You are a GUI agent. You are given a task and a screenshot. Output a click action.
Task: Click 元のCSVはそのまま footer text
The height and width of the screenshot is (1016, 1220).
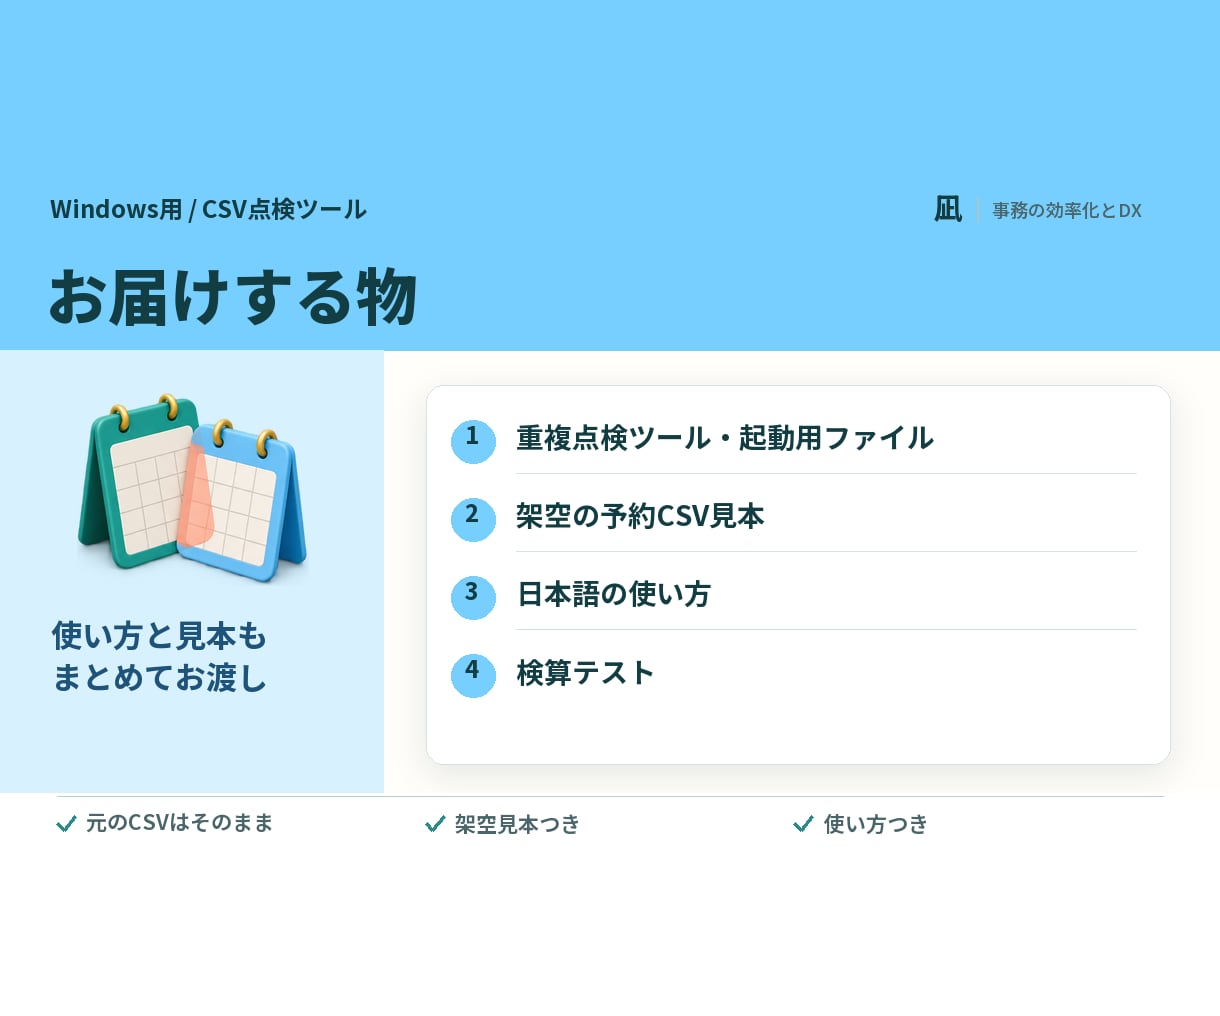(179, 823)
